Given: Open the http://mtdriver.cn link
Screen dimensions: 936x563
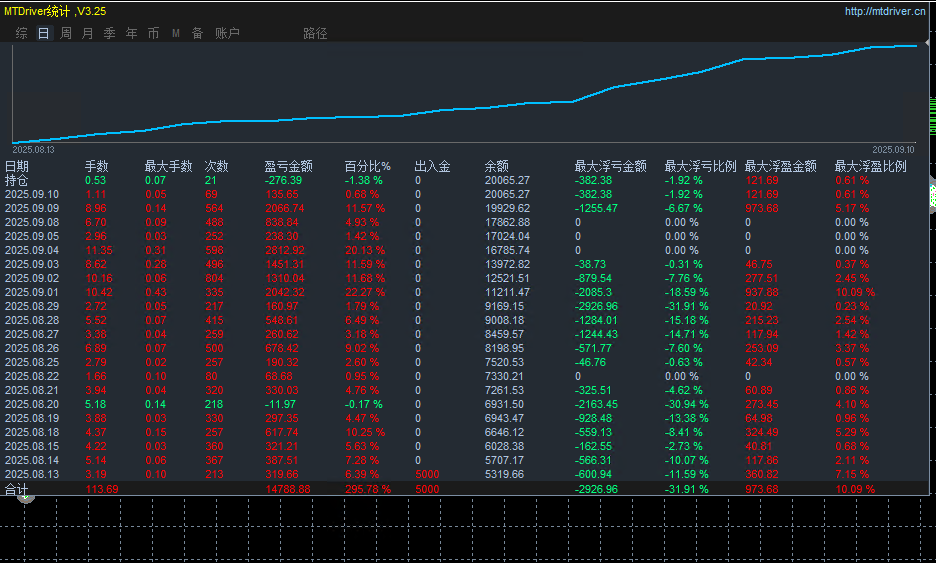Looking at the screenshot, I should point(885,11).
